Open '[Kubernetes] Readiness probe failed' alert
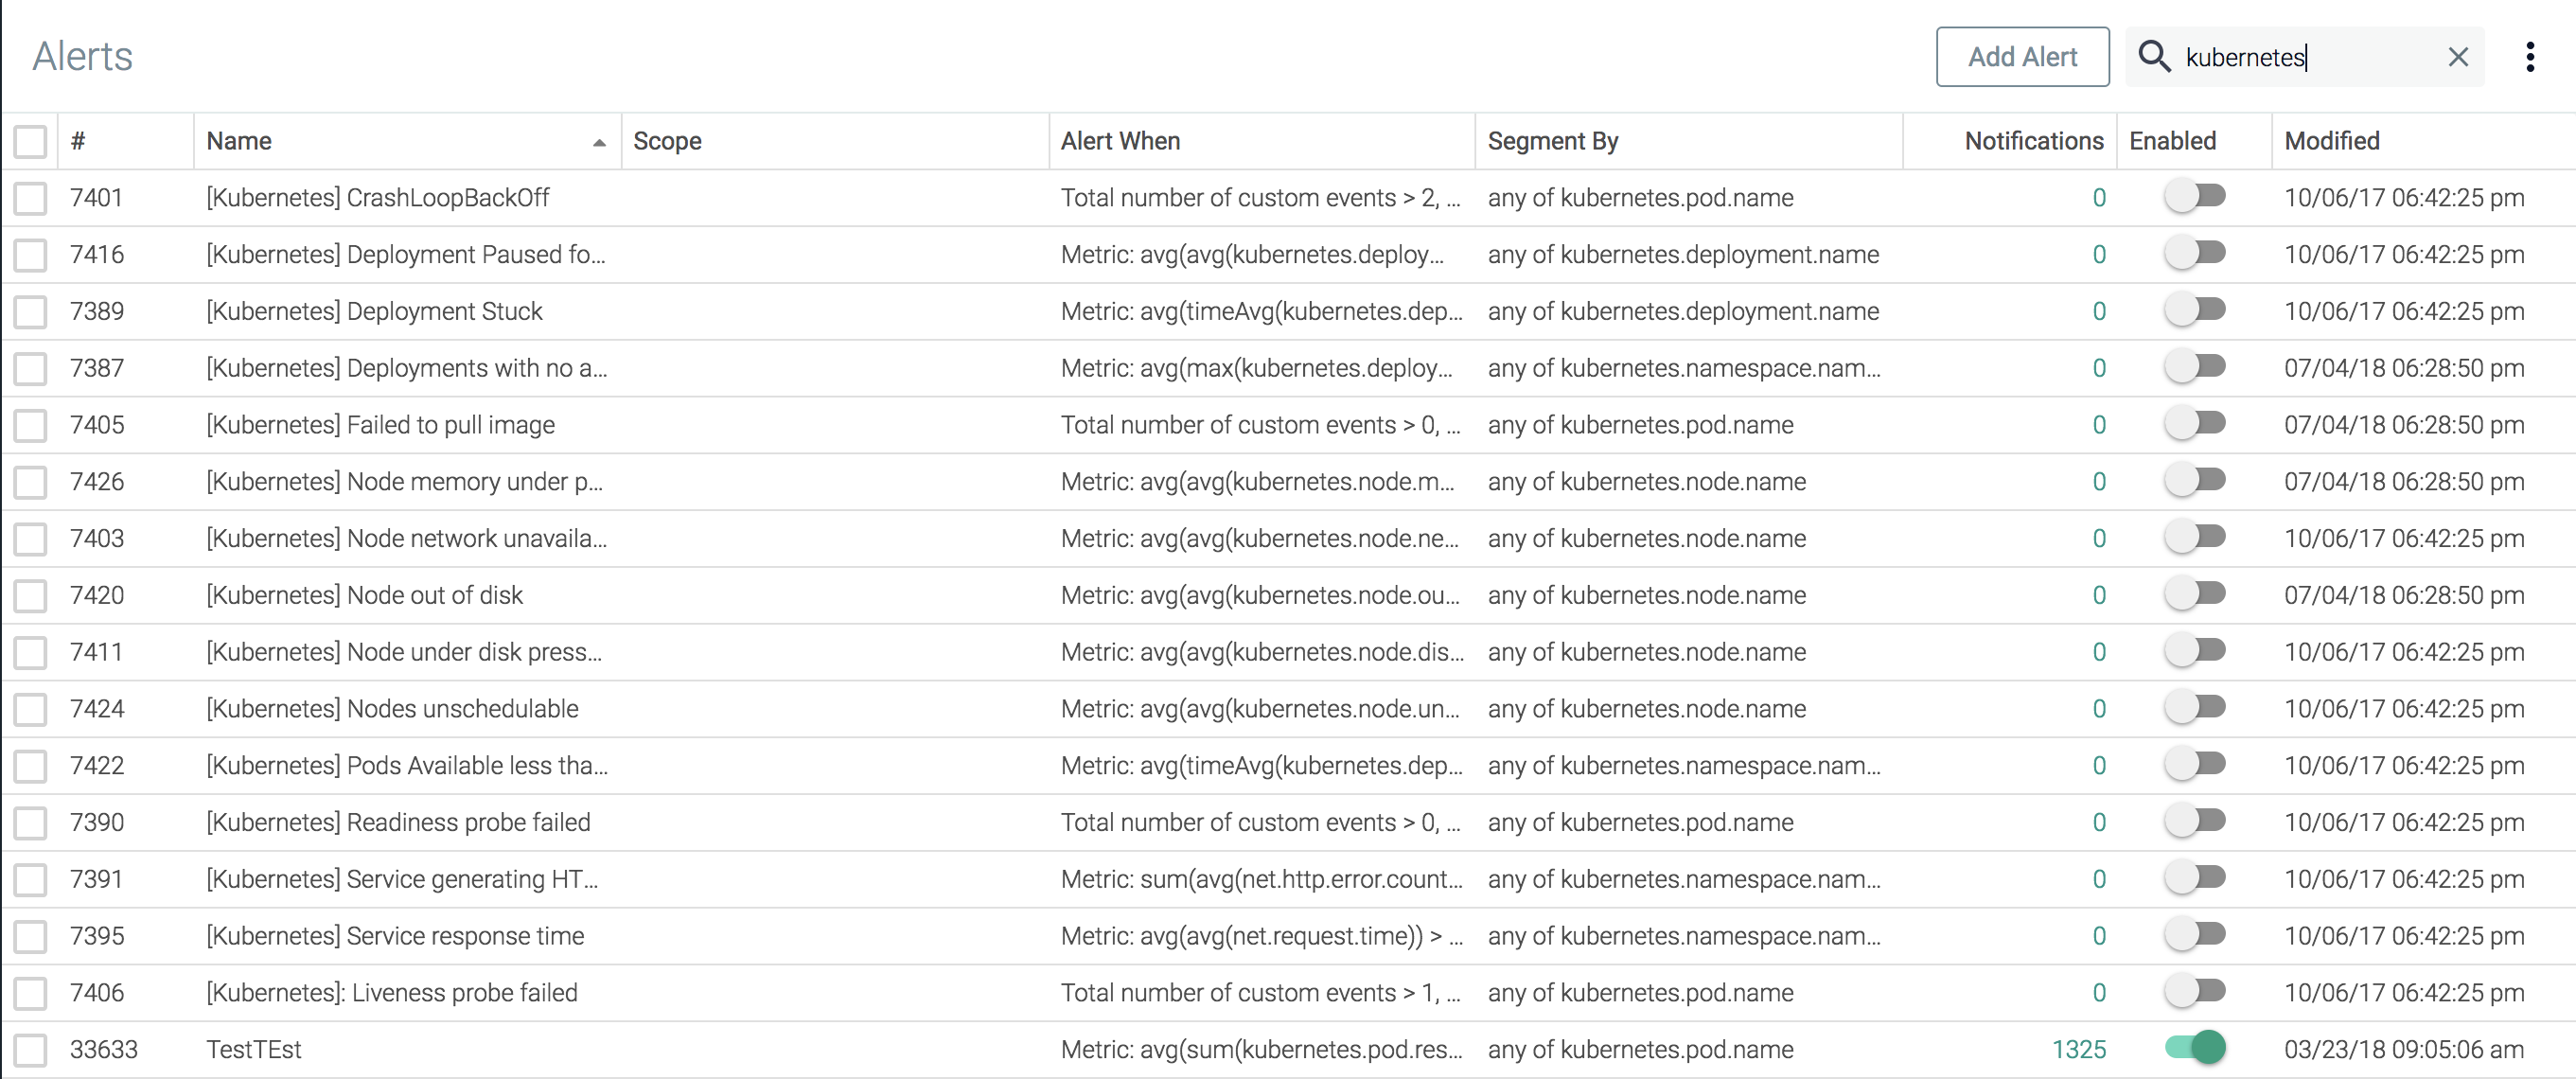The width and height of the screenshot is (2576, 1079). (398, 822)
